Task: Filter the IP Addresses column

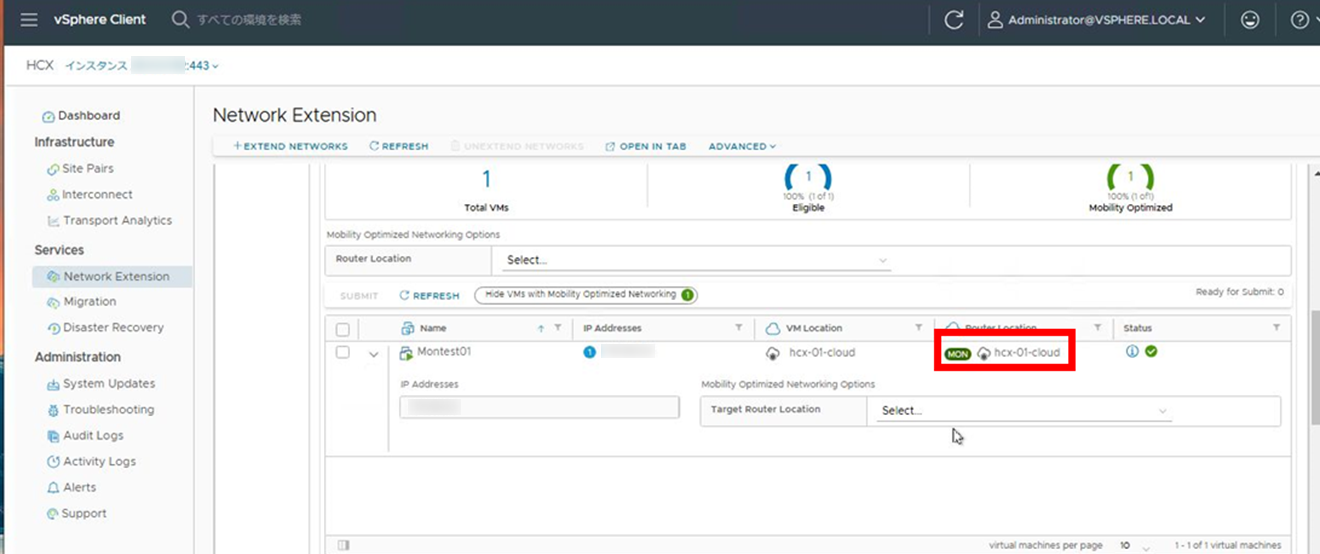Action: click(x=739, y=328)
